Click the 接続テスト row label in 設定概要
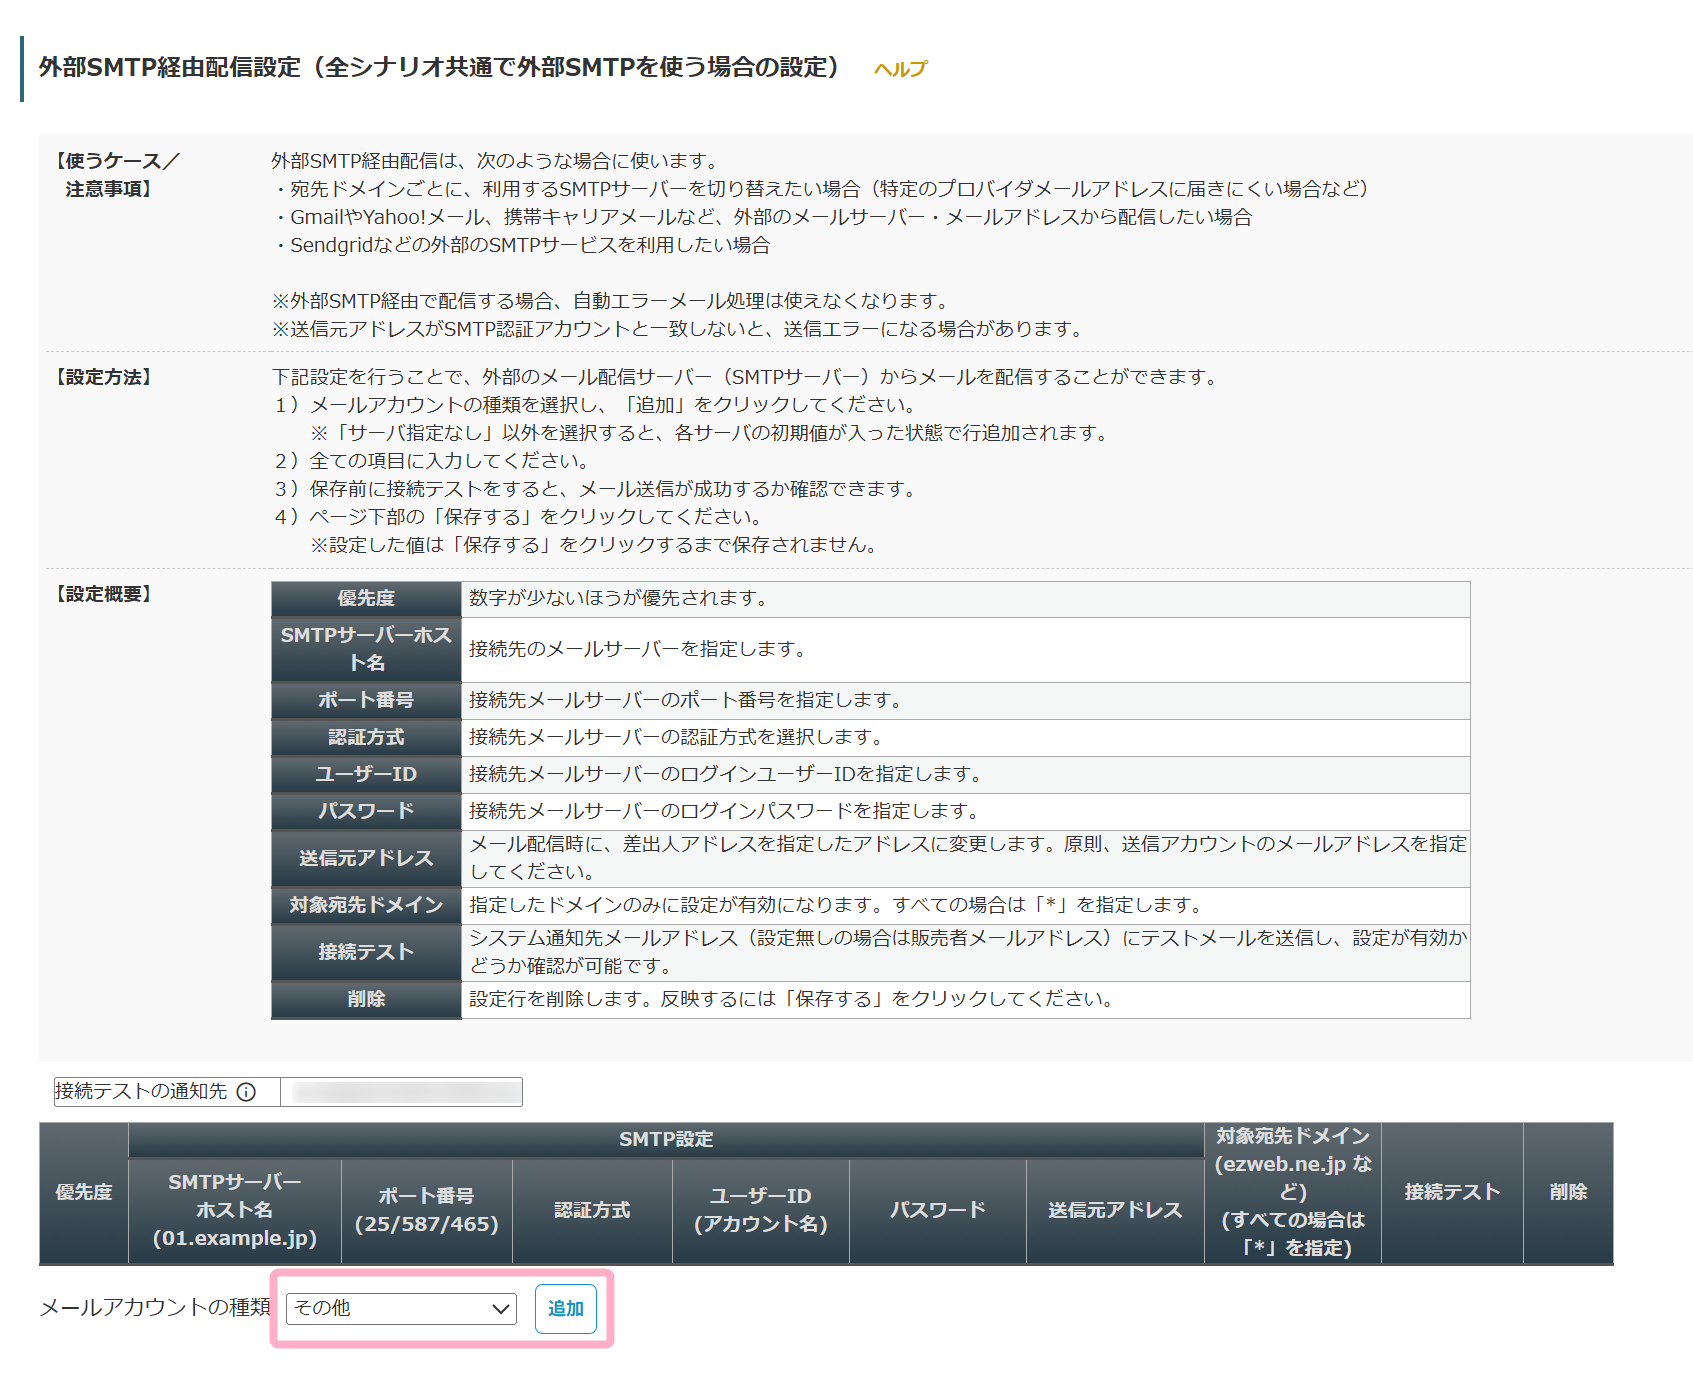Viewport: 1693px width, 1374px height. point(366,953)
